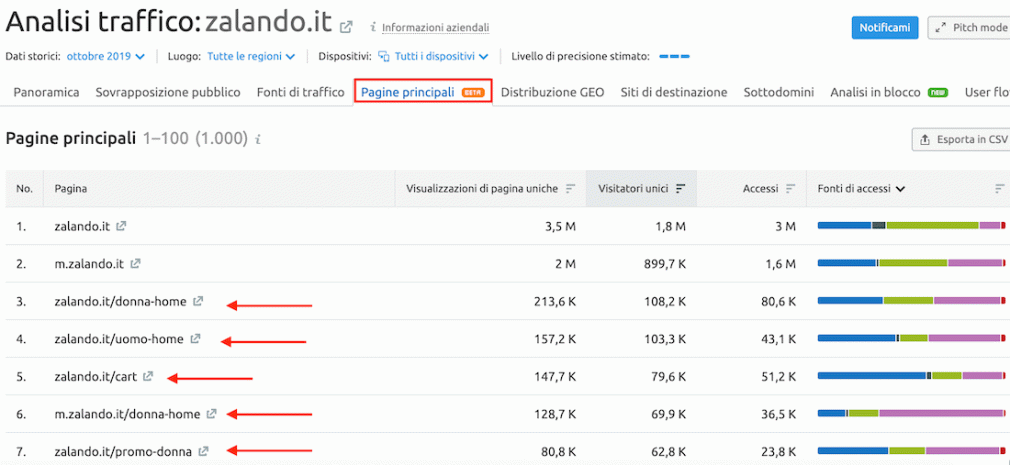
Task: Open external link icon for zalando.it/donna-home
Action: pyautogui.click(x=198, y=301)
